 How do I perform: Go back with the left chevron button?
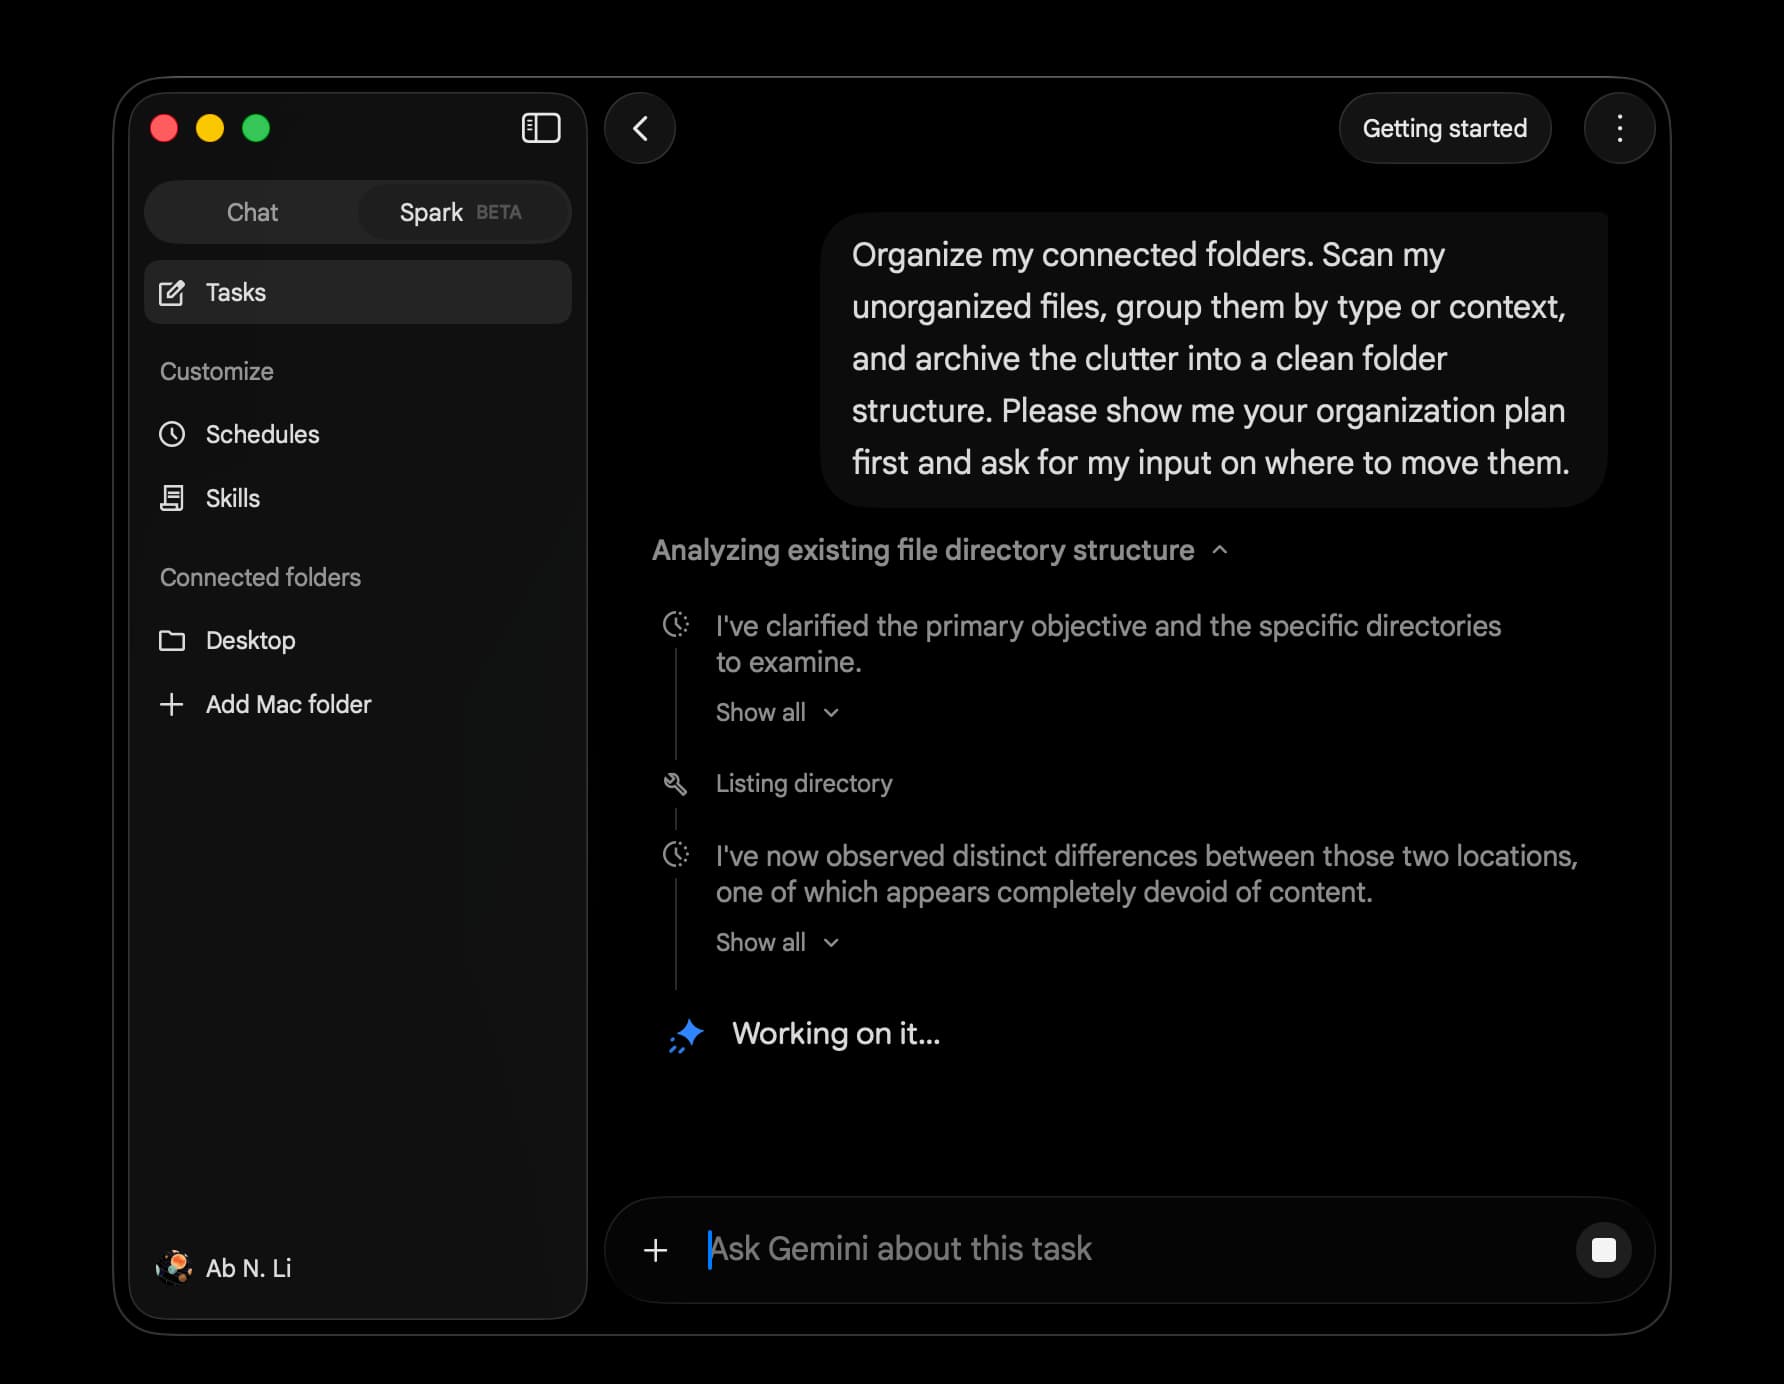pyautogui.click(x=640, y=128)
